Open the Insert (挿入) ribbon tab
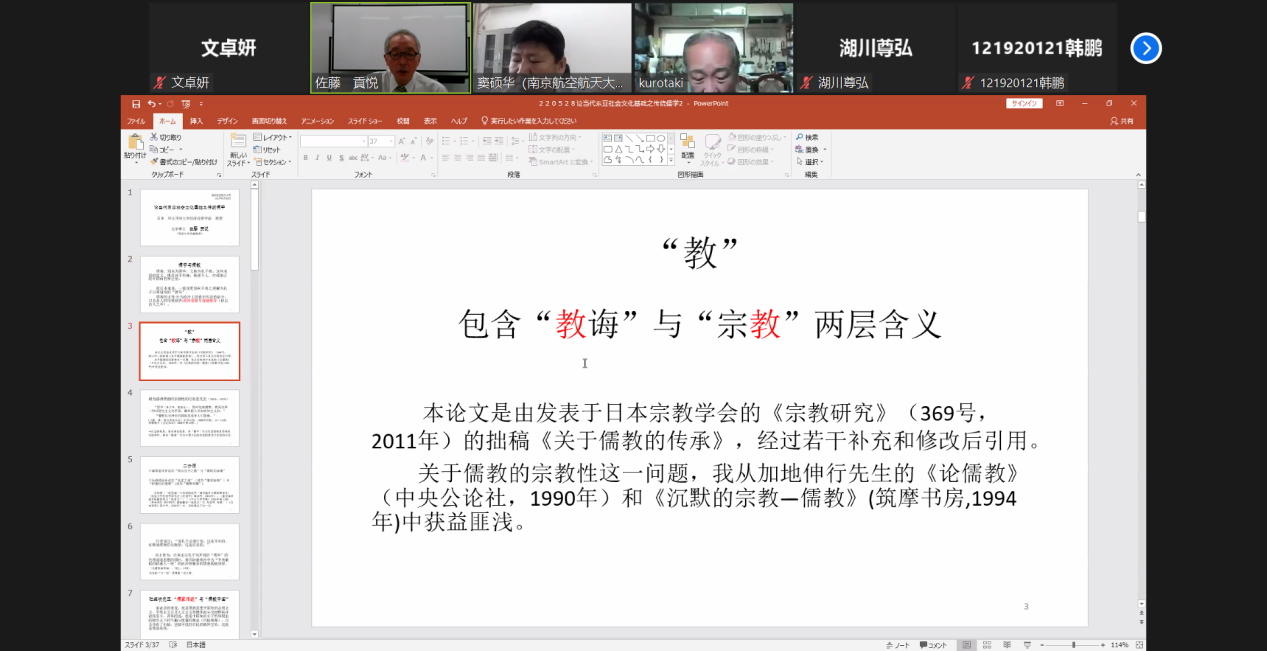This screenshot has width=1267, height=651. (x=196, y=121)
